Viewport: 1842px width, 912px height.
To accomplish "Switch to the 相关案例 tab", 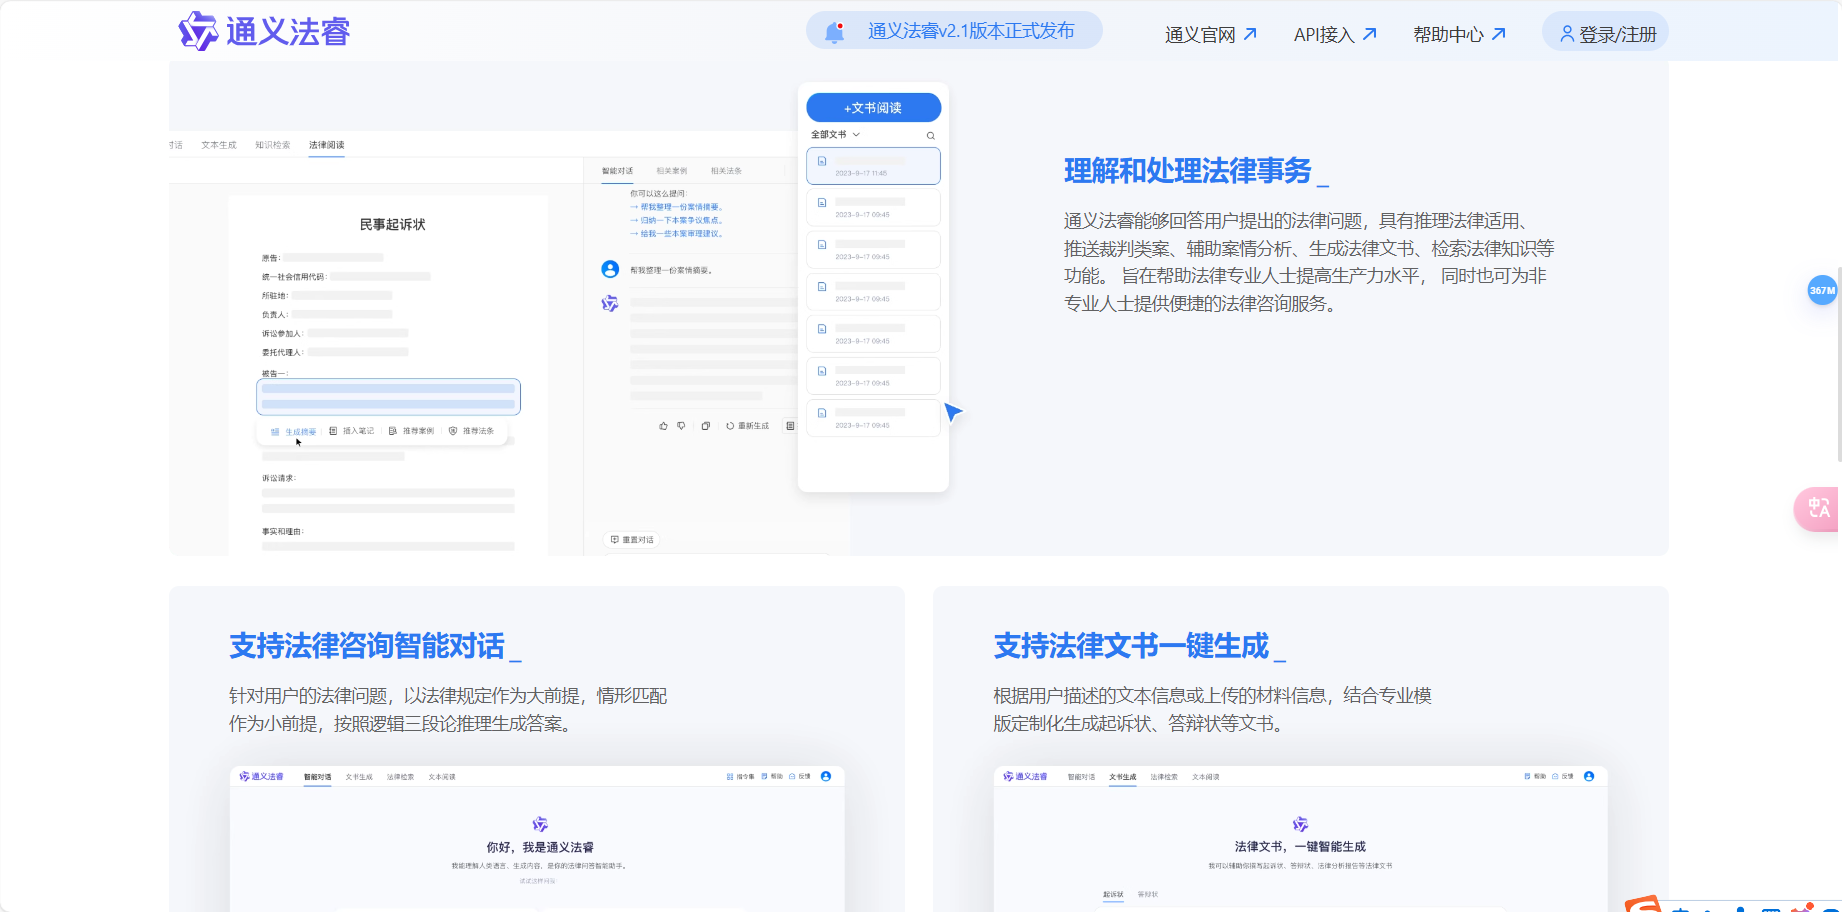I will point(672,170).
